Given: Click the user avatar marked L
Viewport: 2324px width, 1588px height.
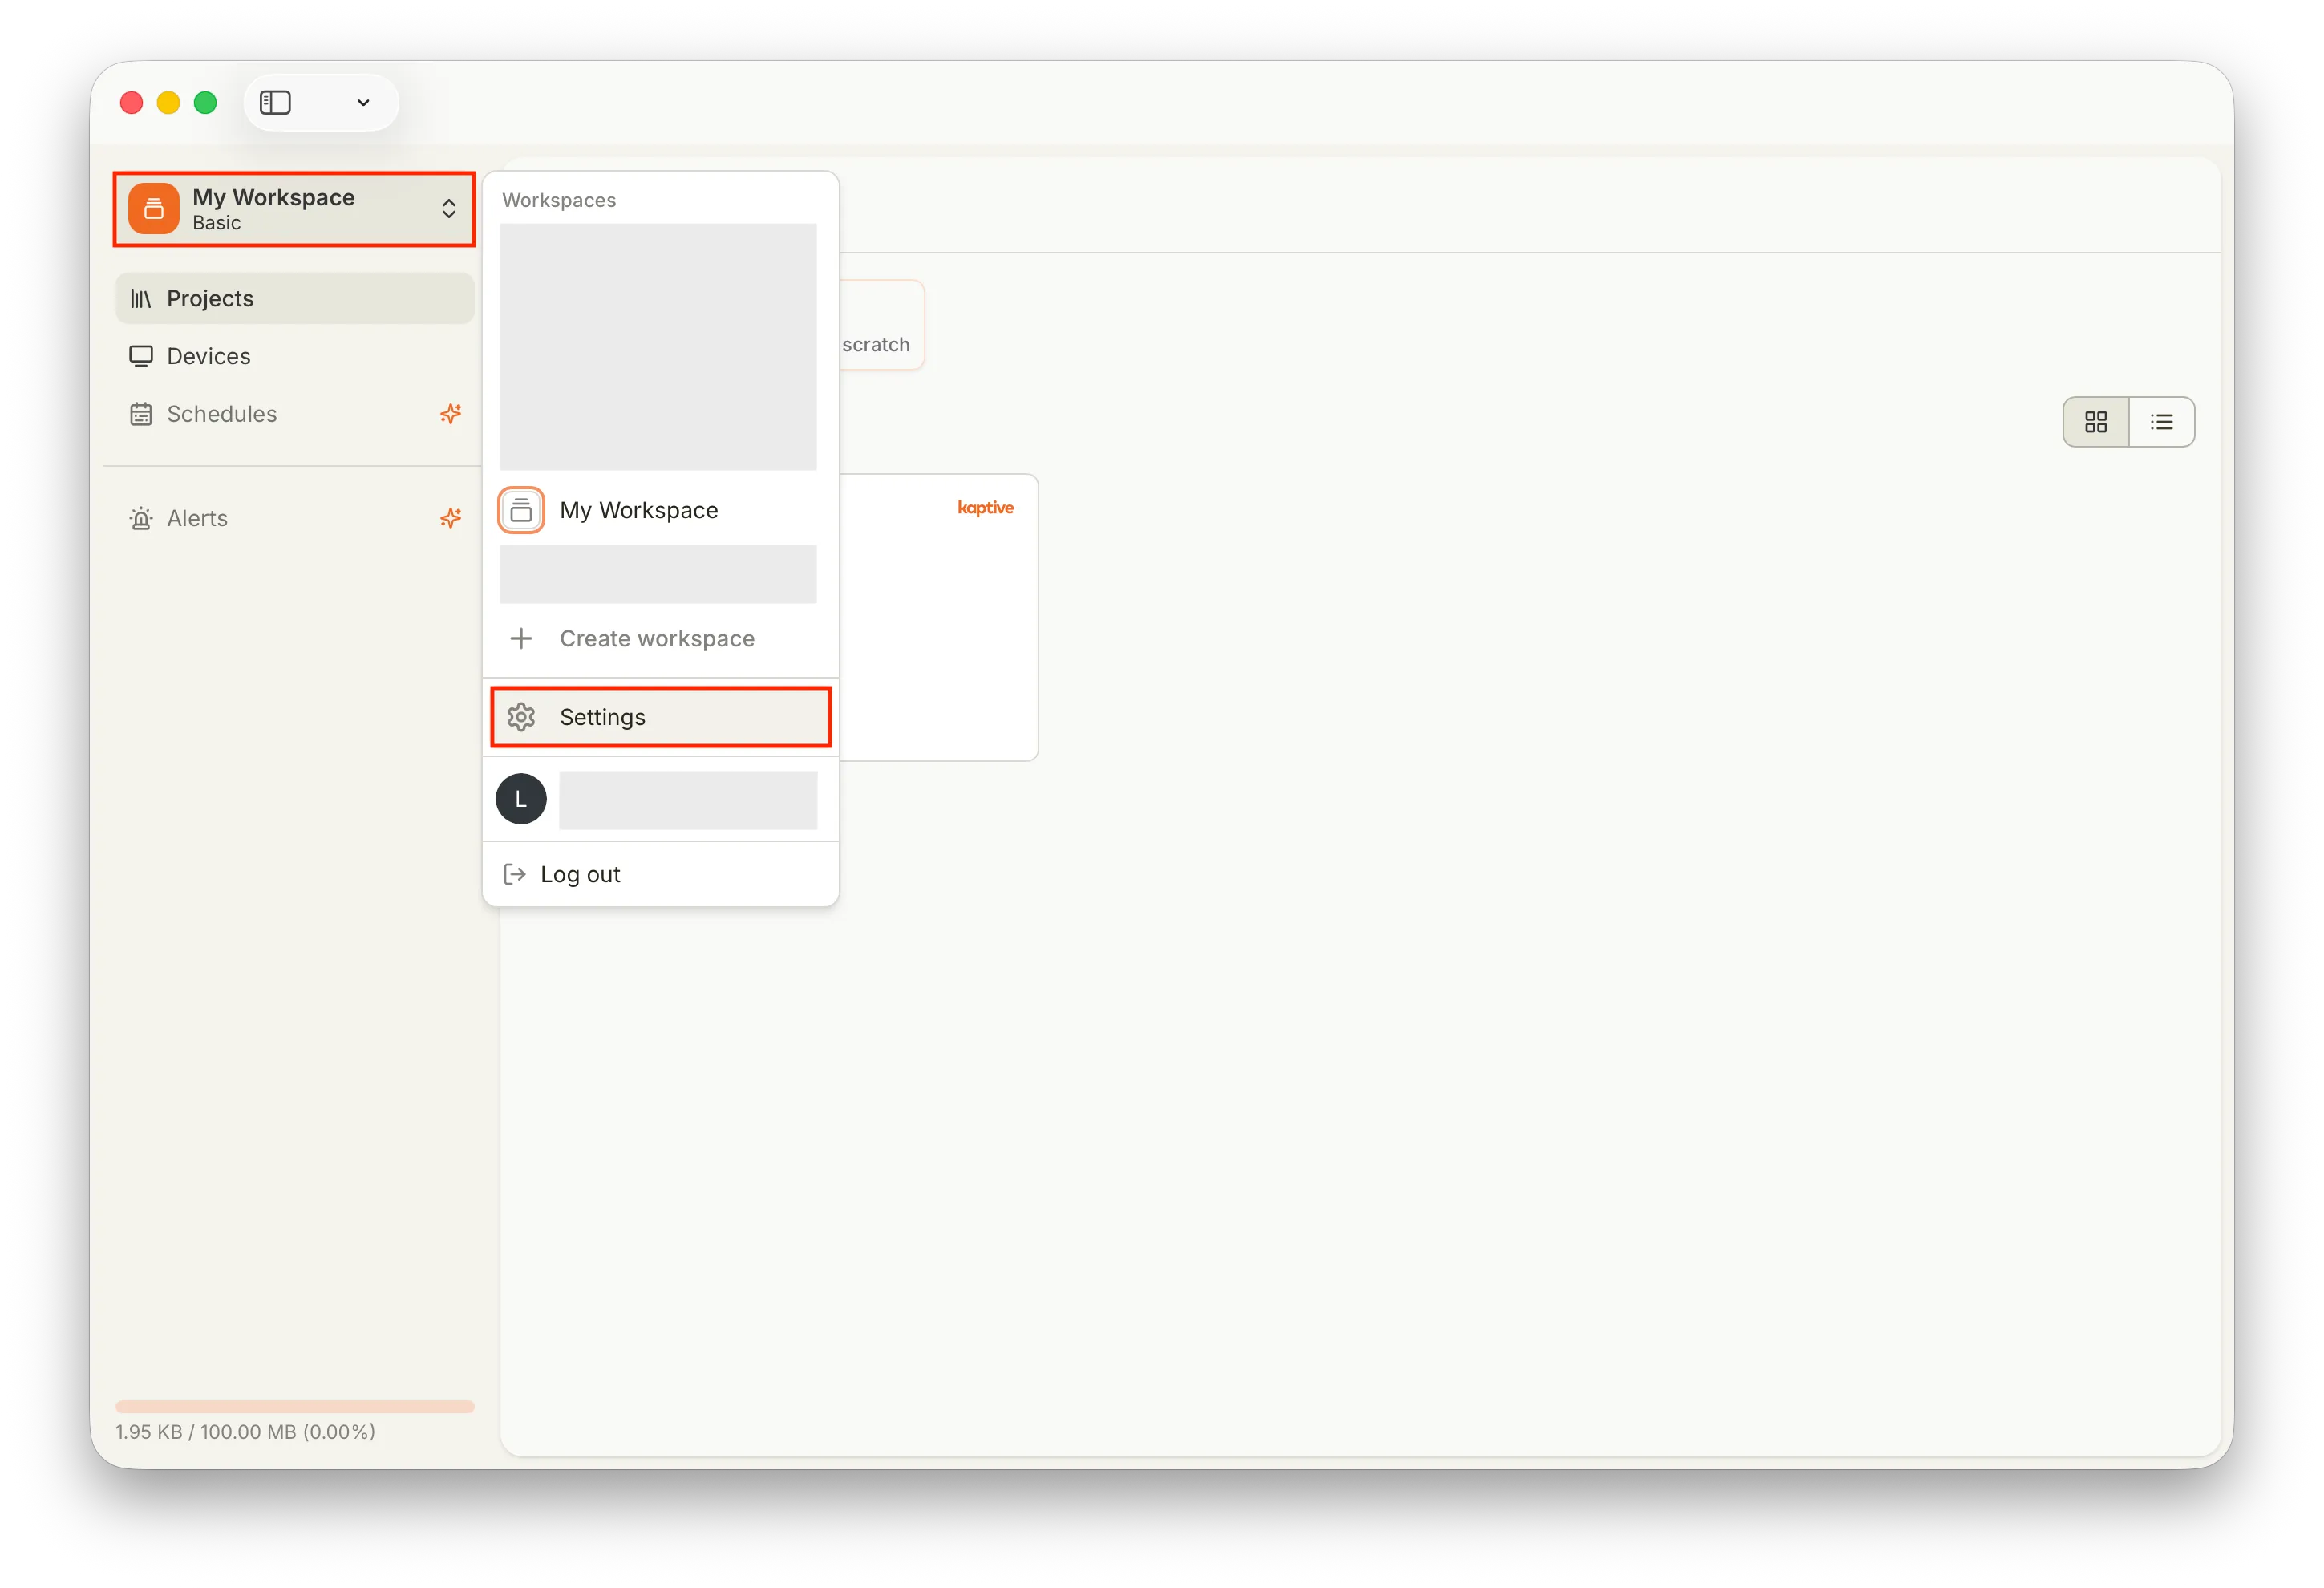Looking at the screenshot, I should pos(521,799).
